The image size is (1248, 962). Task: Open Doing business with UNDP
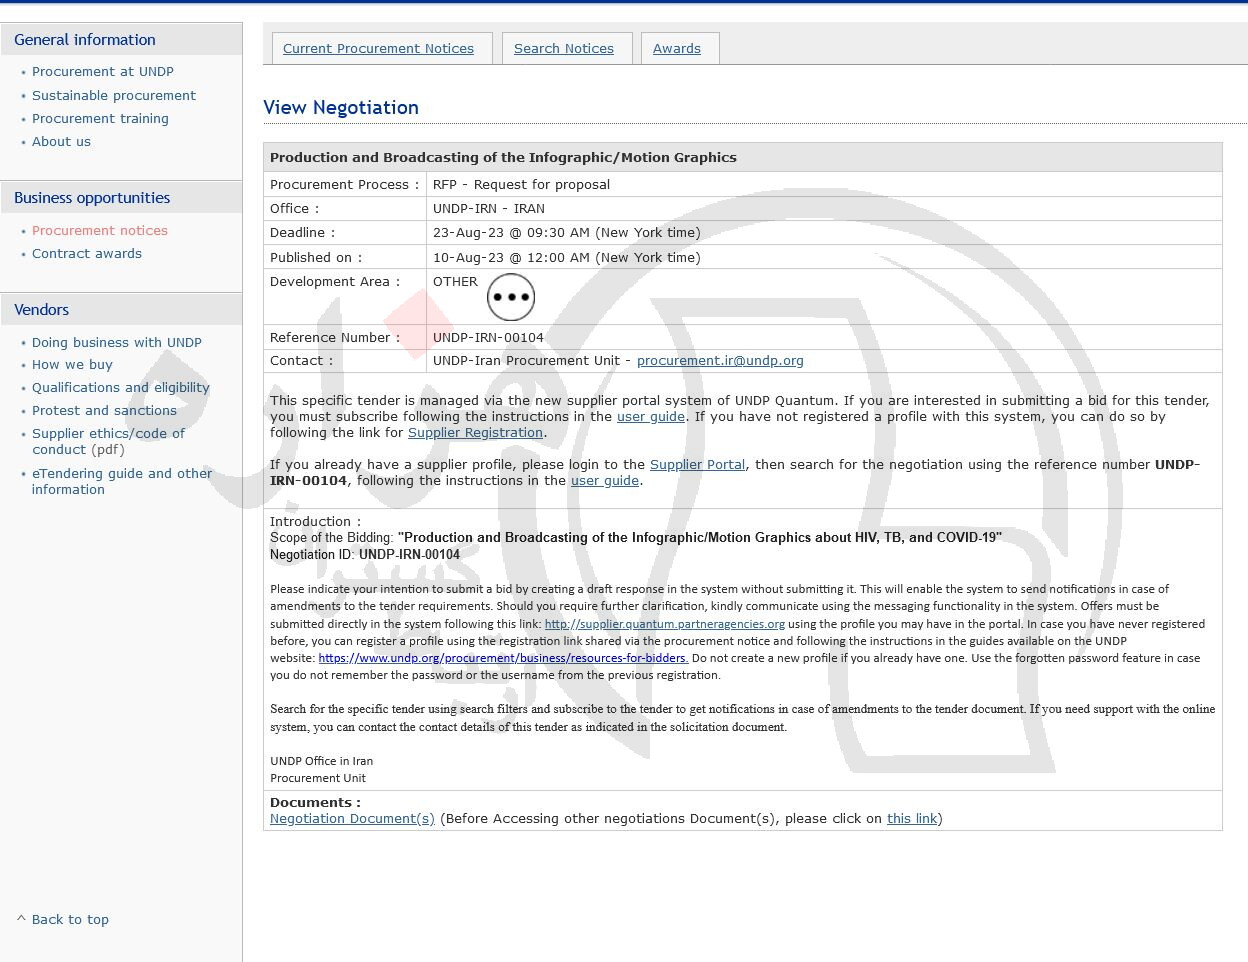point(117,343)
